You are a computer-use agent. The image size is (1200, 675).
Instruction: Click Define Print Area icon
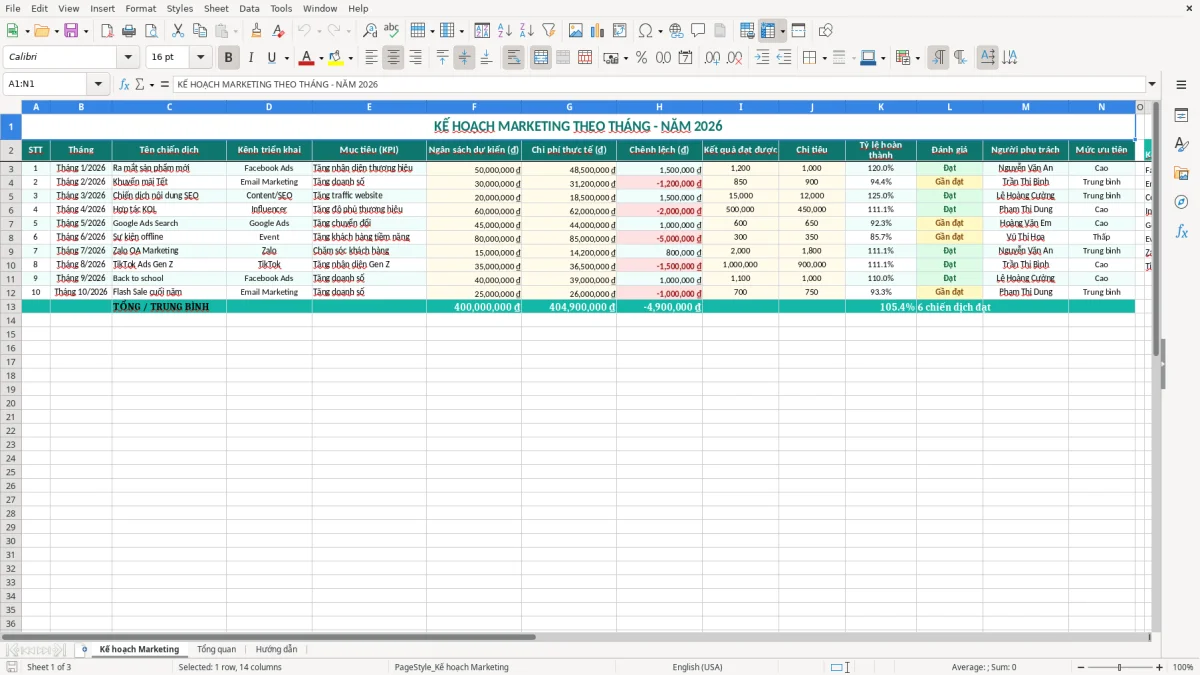[747, 31]
